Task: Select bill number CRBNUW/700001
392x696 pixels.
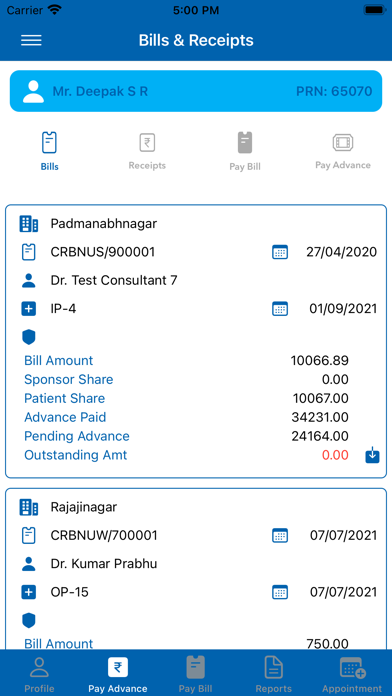Action: (x=104, y=535)
